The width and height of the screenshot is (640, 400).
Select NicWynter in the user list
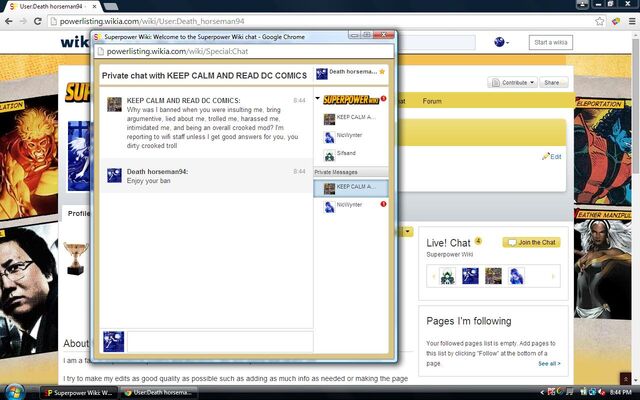tap(351, 137)
